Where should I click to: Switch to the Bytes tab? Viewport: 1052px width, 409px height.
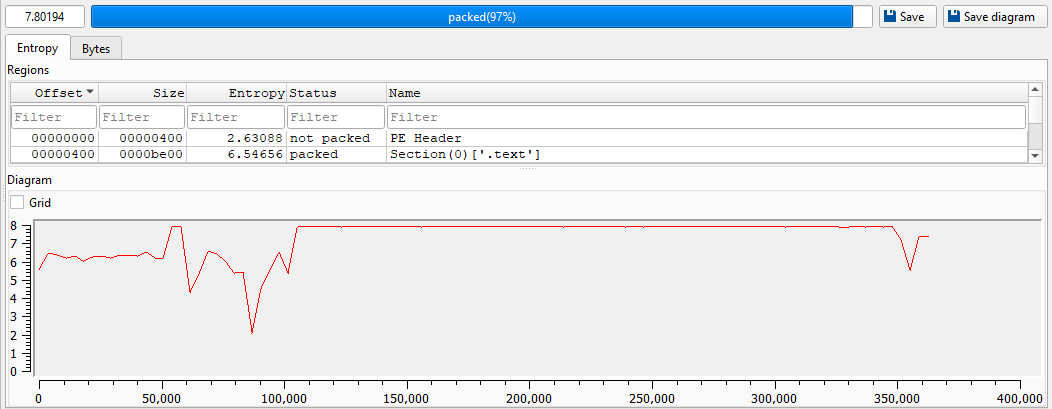click(96, 48)
